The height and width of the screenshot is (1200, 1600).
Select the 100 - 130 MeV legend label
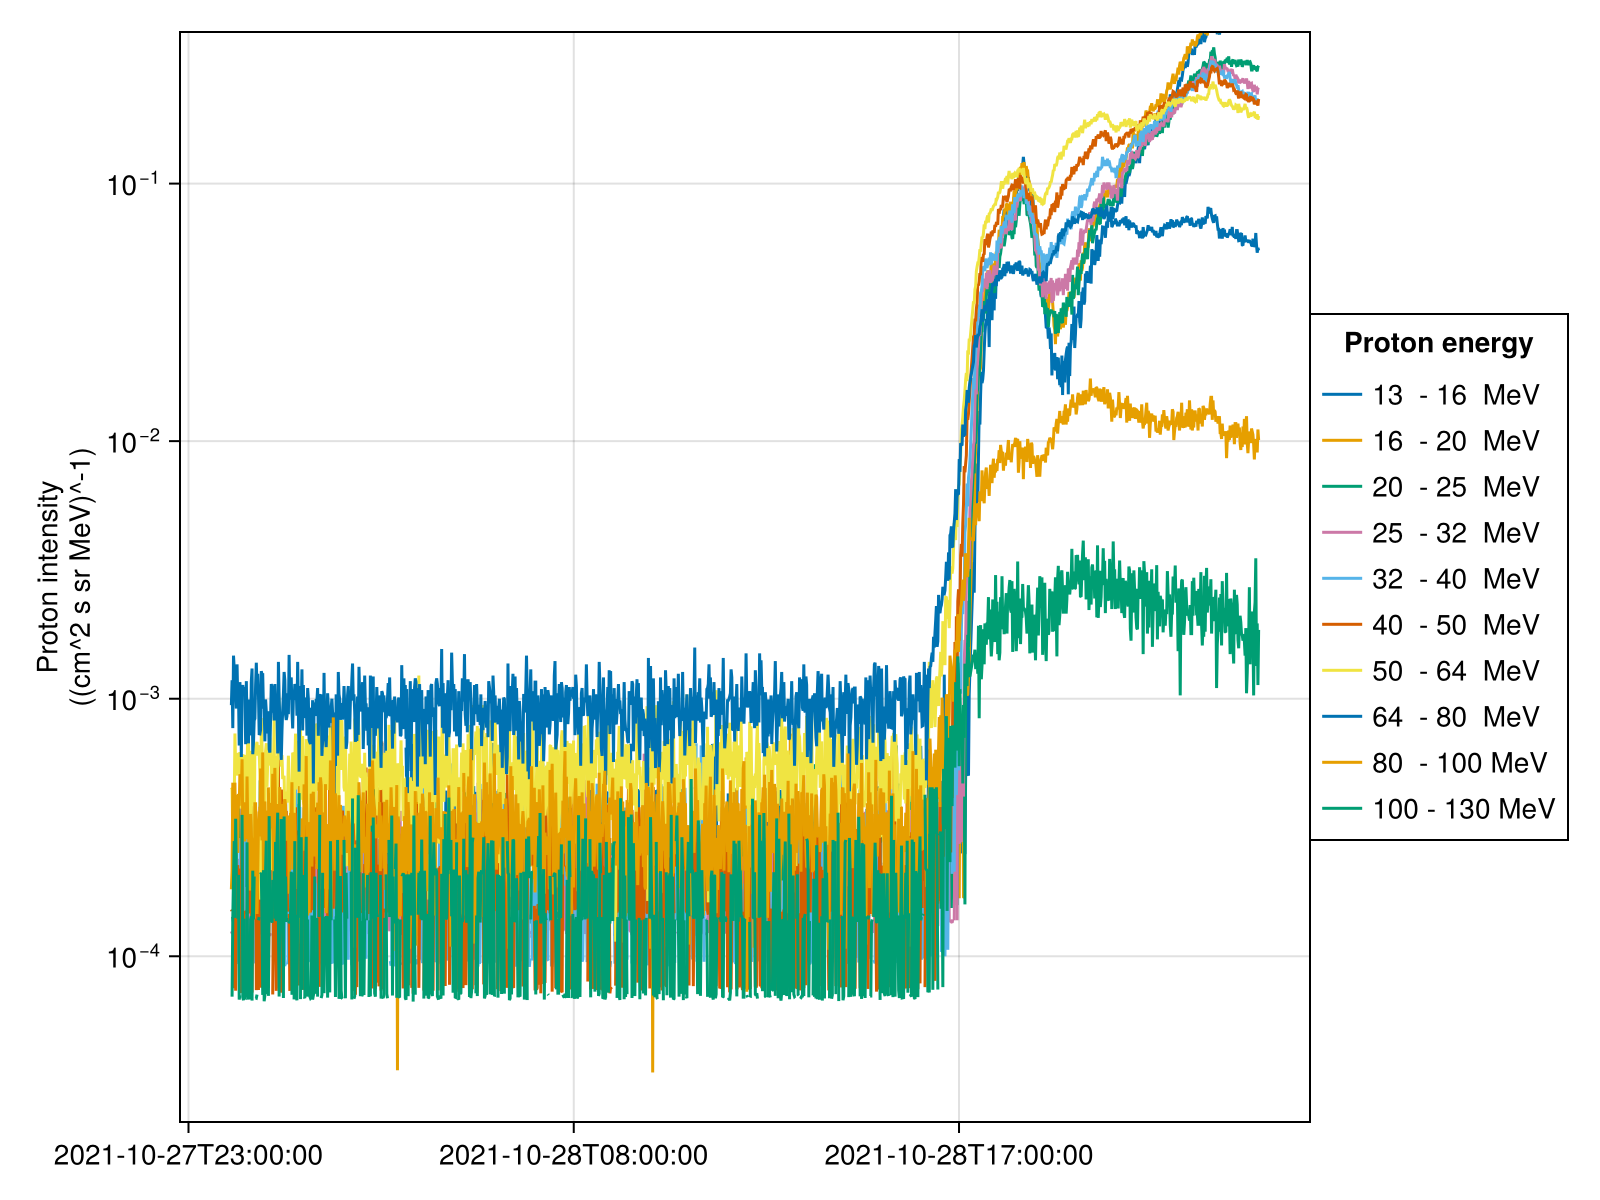click(1463, 809)
